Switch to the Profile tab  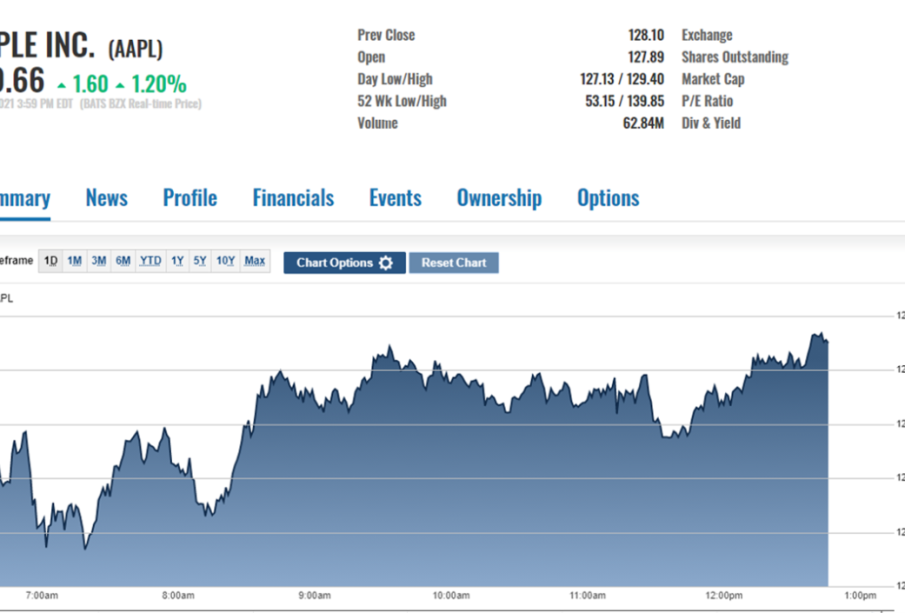[190, 198]
